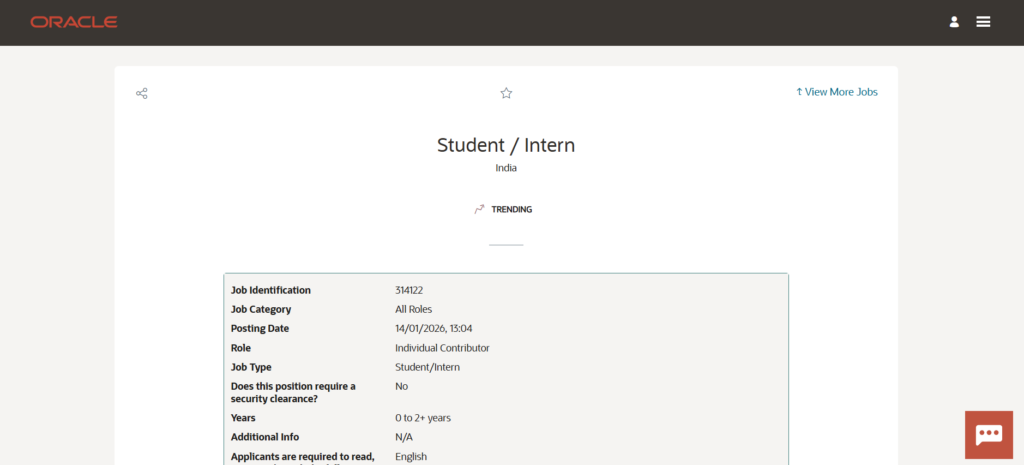Click the Student/Intern job type value

[x=427, y=367]
